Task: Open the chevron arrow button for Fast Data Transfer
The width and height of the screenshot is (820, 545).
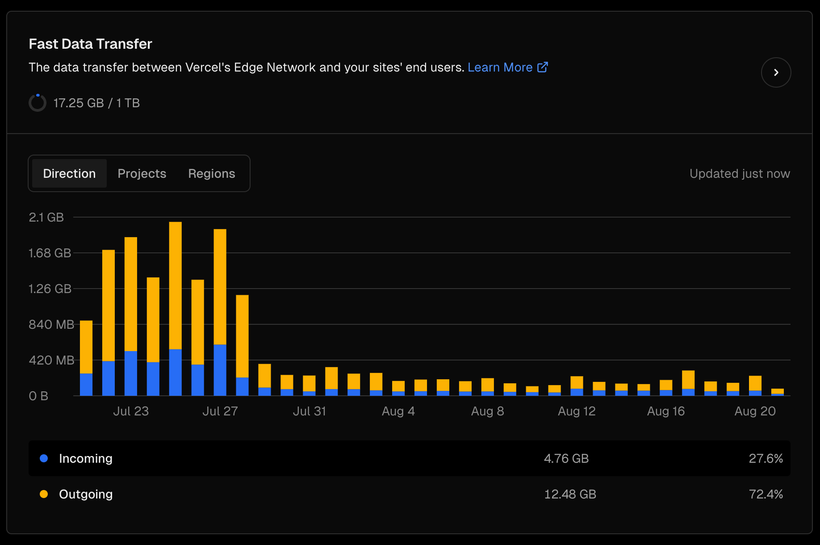Action: [x=776, y=72]
